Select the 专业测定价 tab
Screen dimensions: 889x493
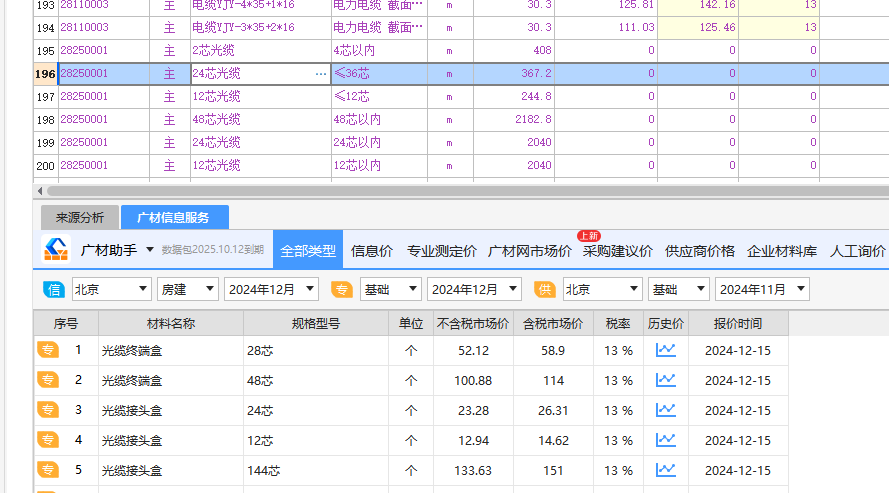coord(442,250)
